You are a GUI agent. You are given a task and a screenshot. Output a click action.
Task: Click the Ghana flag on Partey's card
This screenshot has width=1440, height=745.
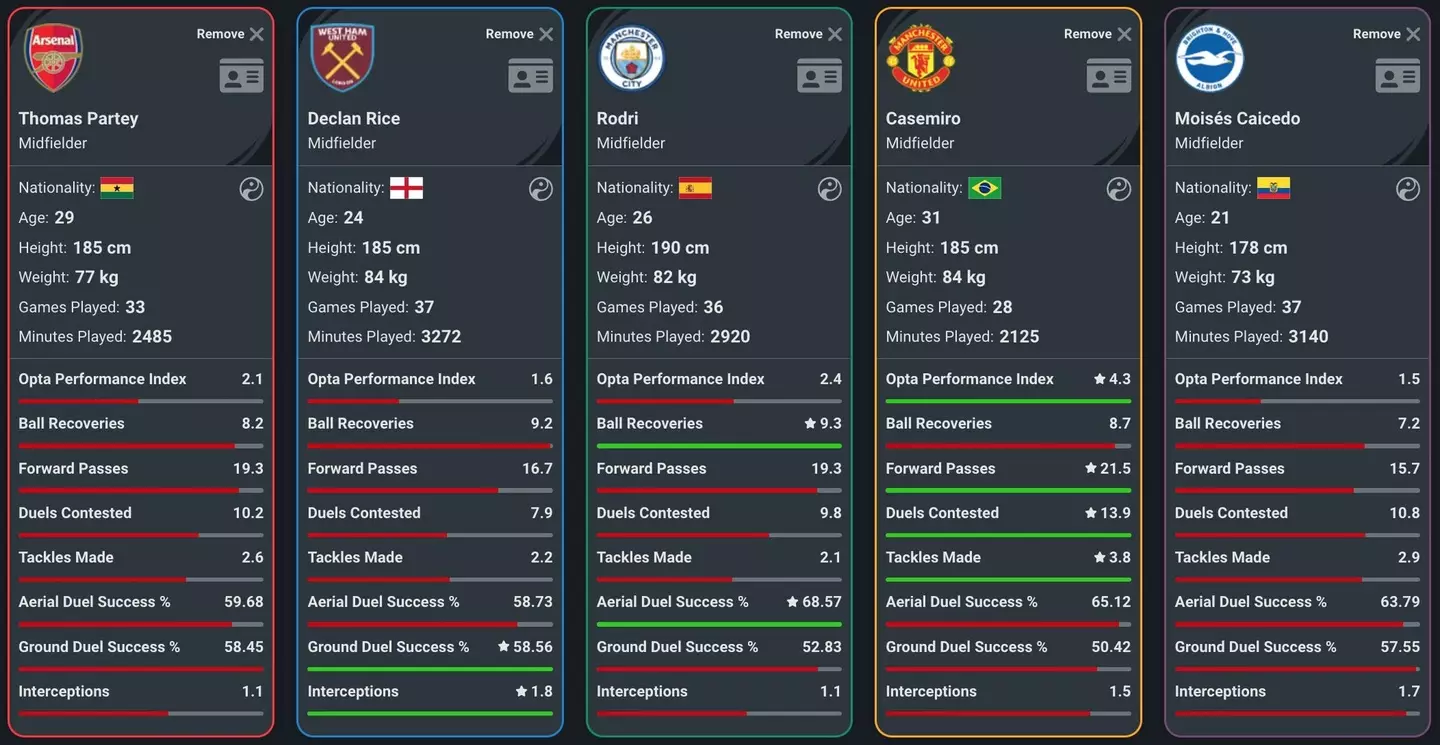[117, 188]
